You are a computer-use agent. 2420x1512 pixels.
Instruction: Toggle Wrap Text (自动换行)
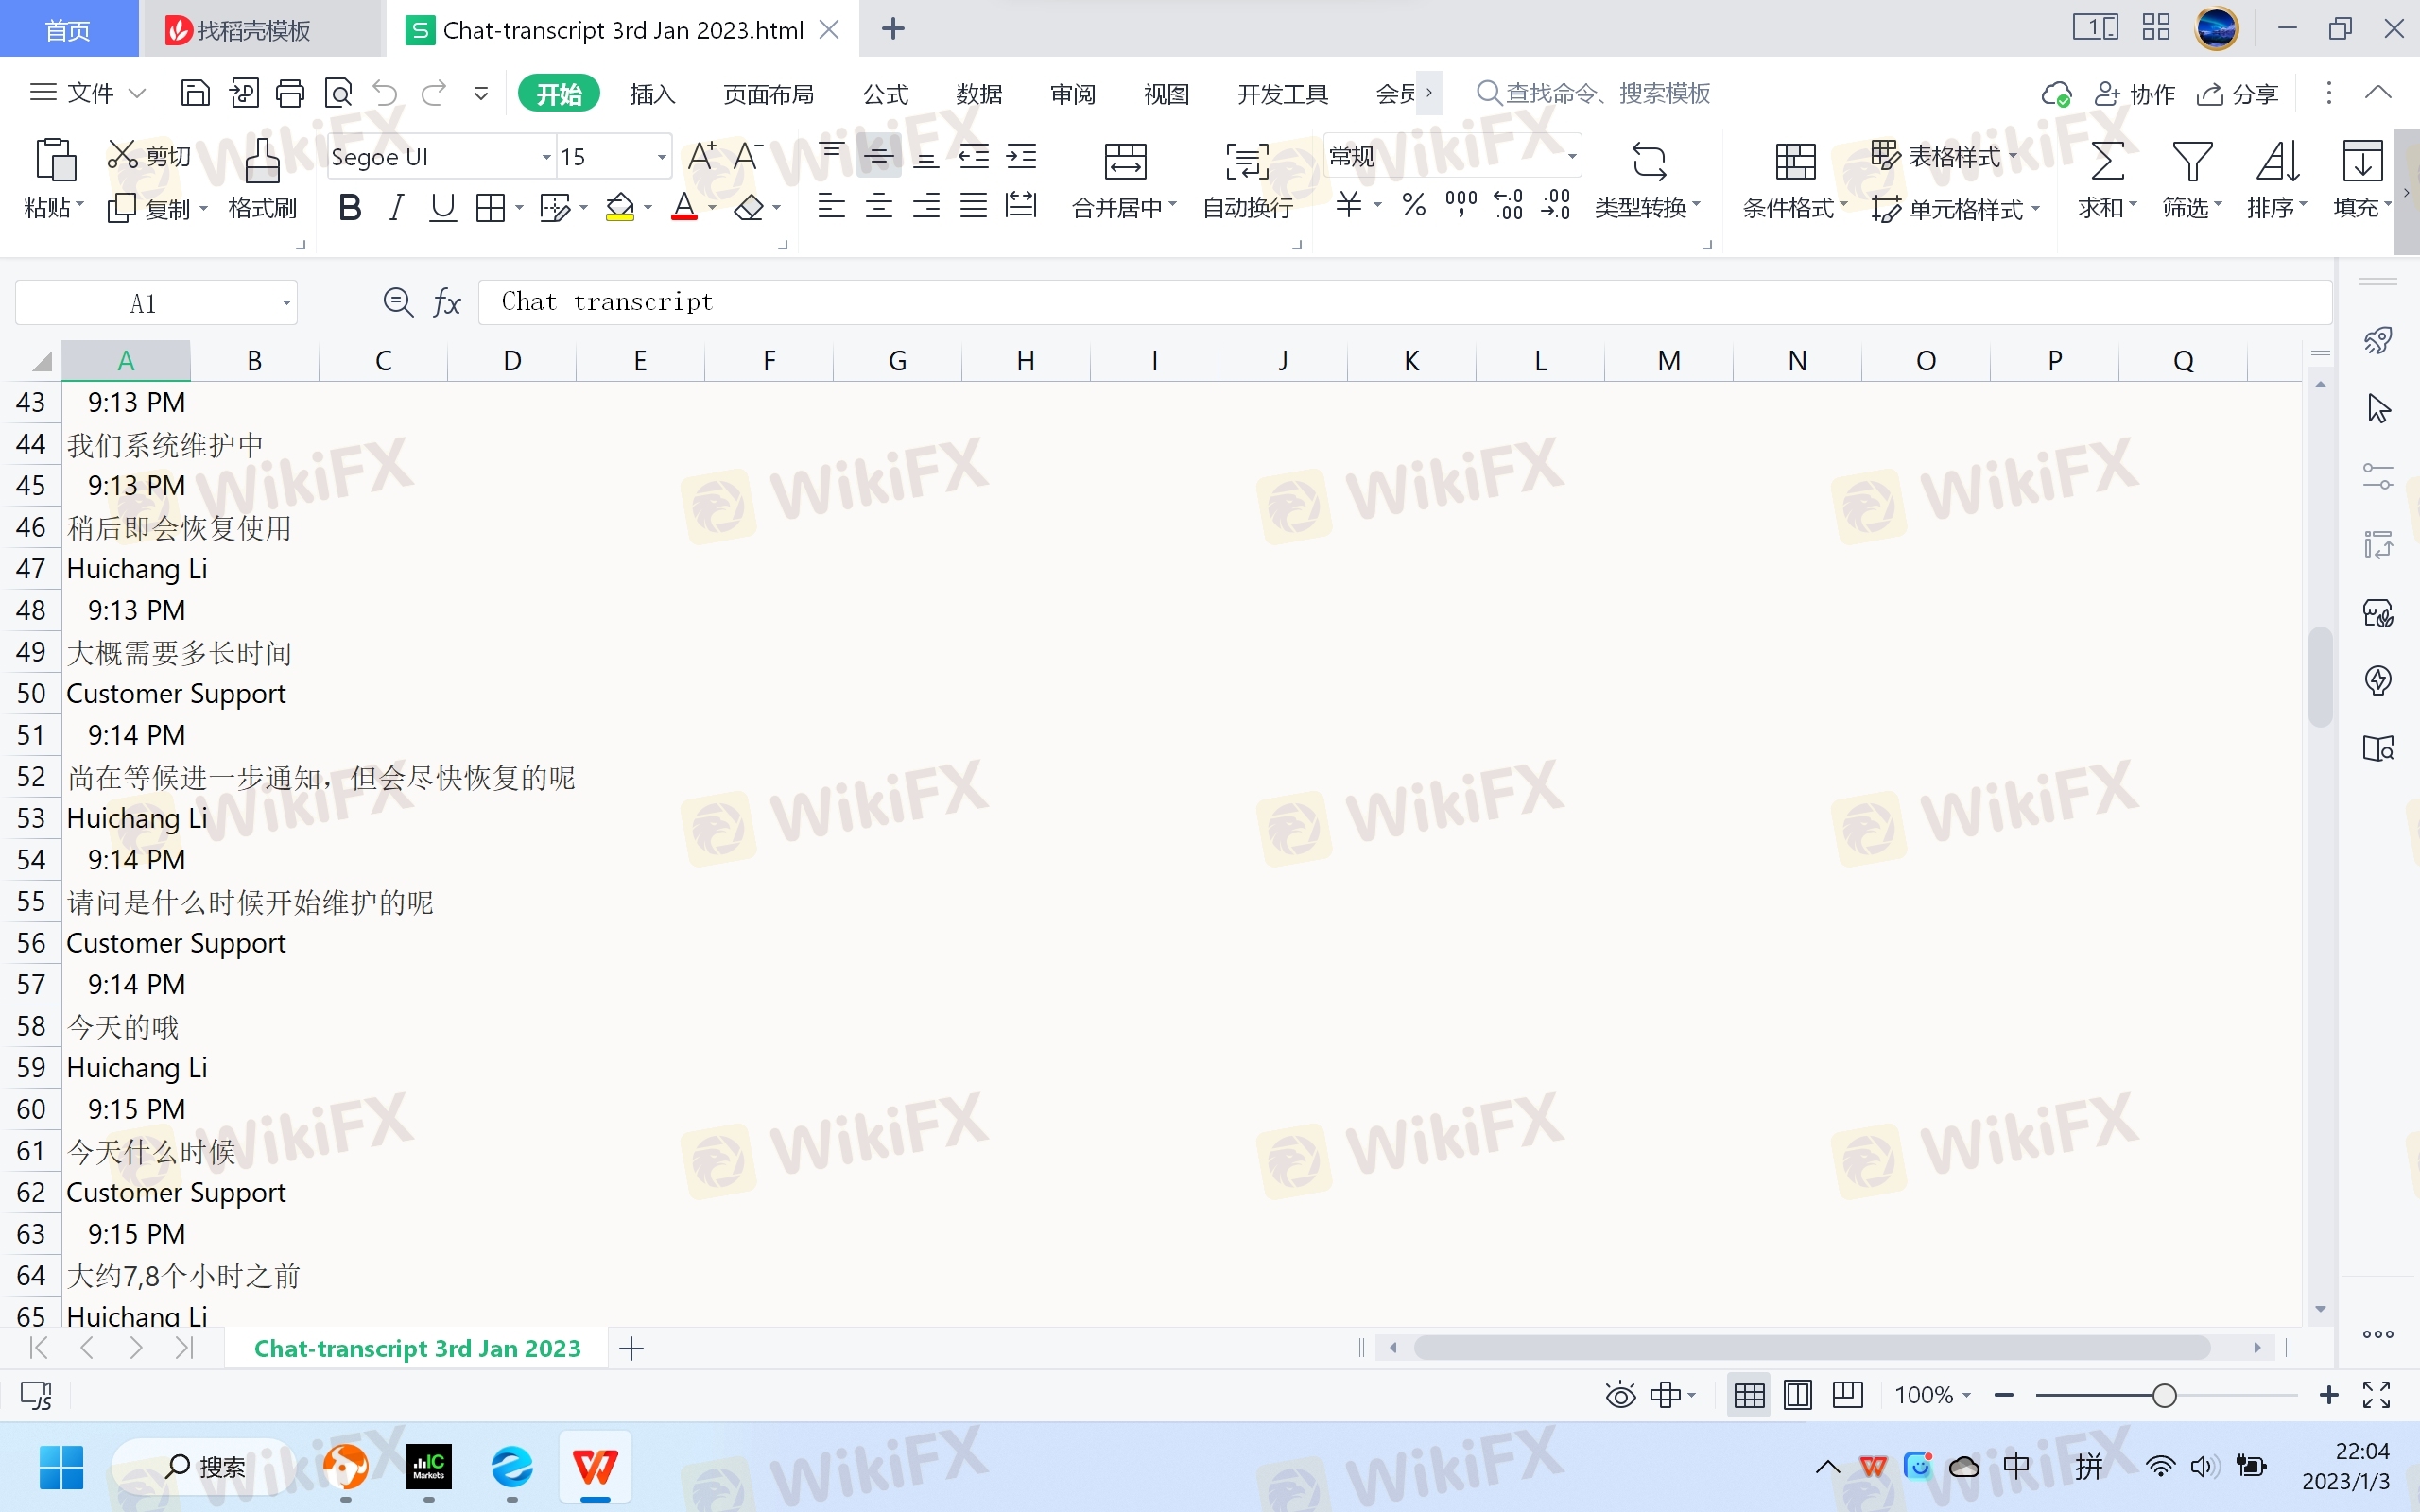coord(1247,181)
